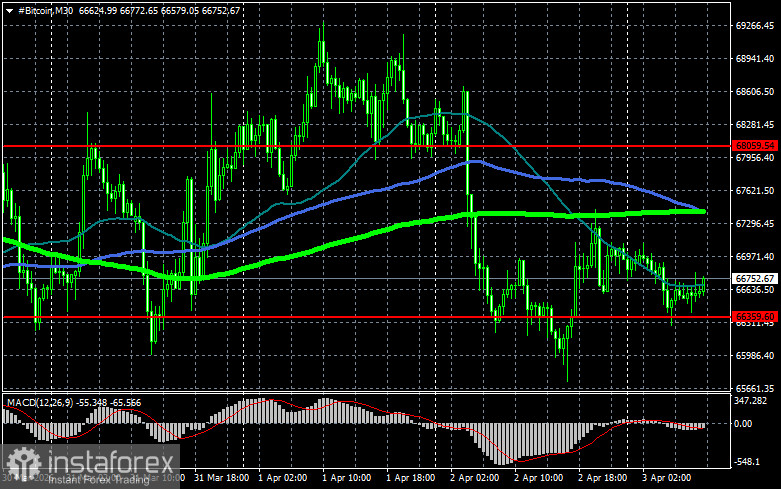Screen dimensions: 781x489
Task: Open the triangle dropdown beside #Bitcoin,M30
Action: [x=9, y=10]
